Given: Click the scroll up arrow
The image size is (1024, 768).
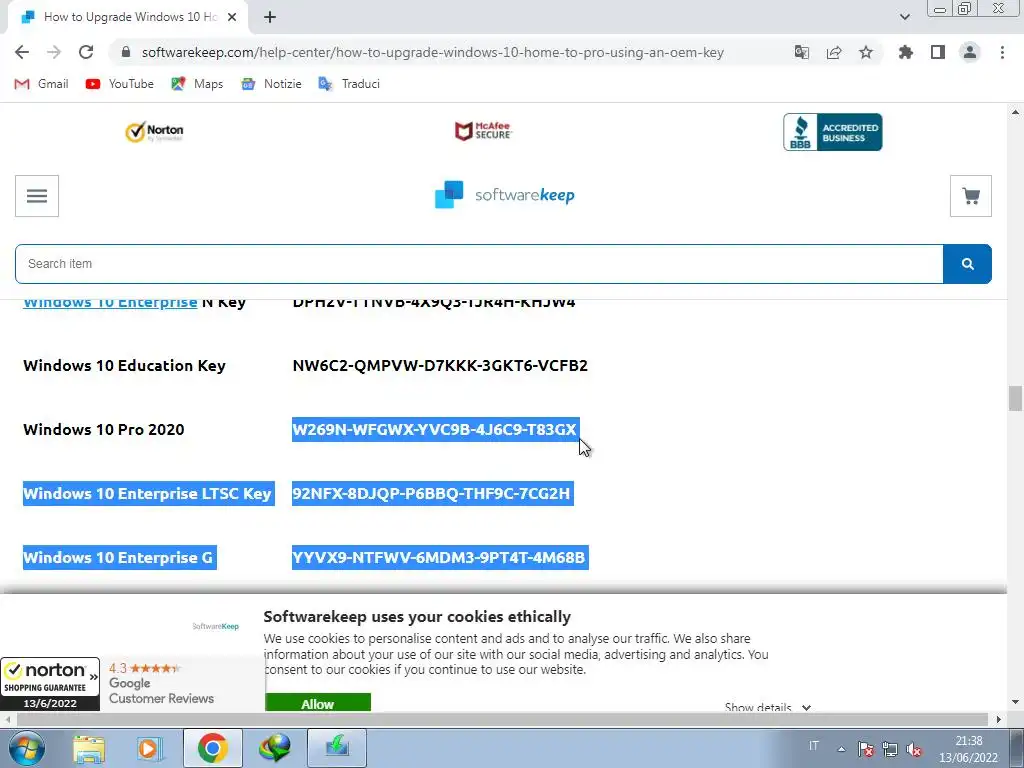Looking at the screenshot, I should click(x=1015, y=112).
